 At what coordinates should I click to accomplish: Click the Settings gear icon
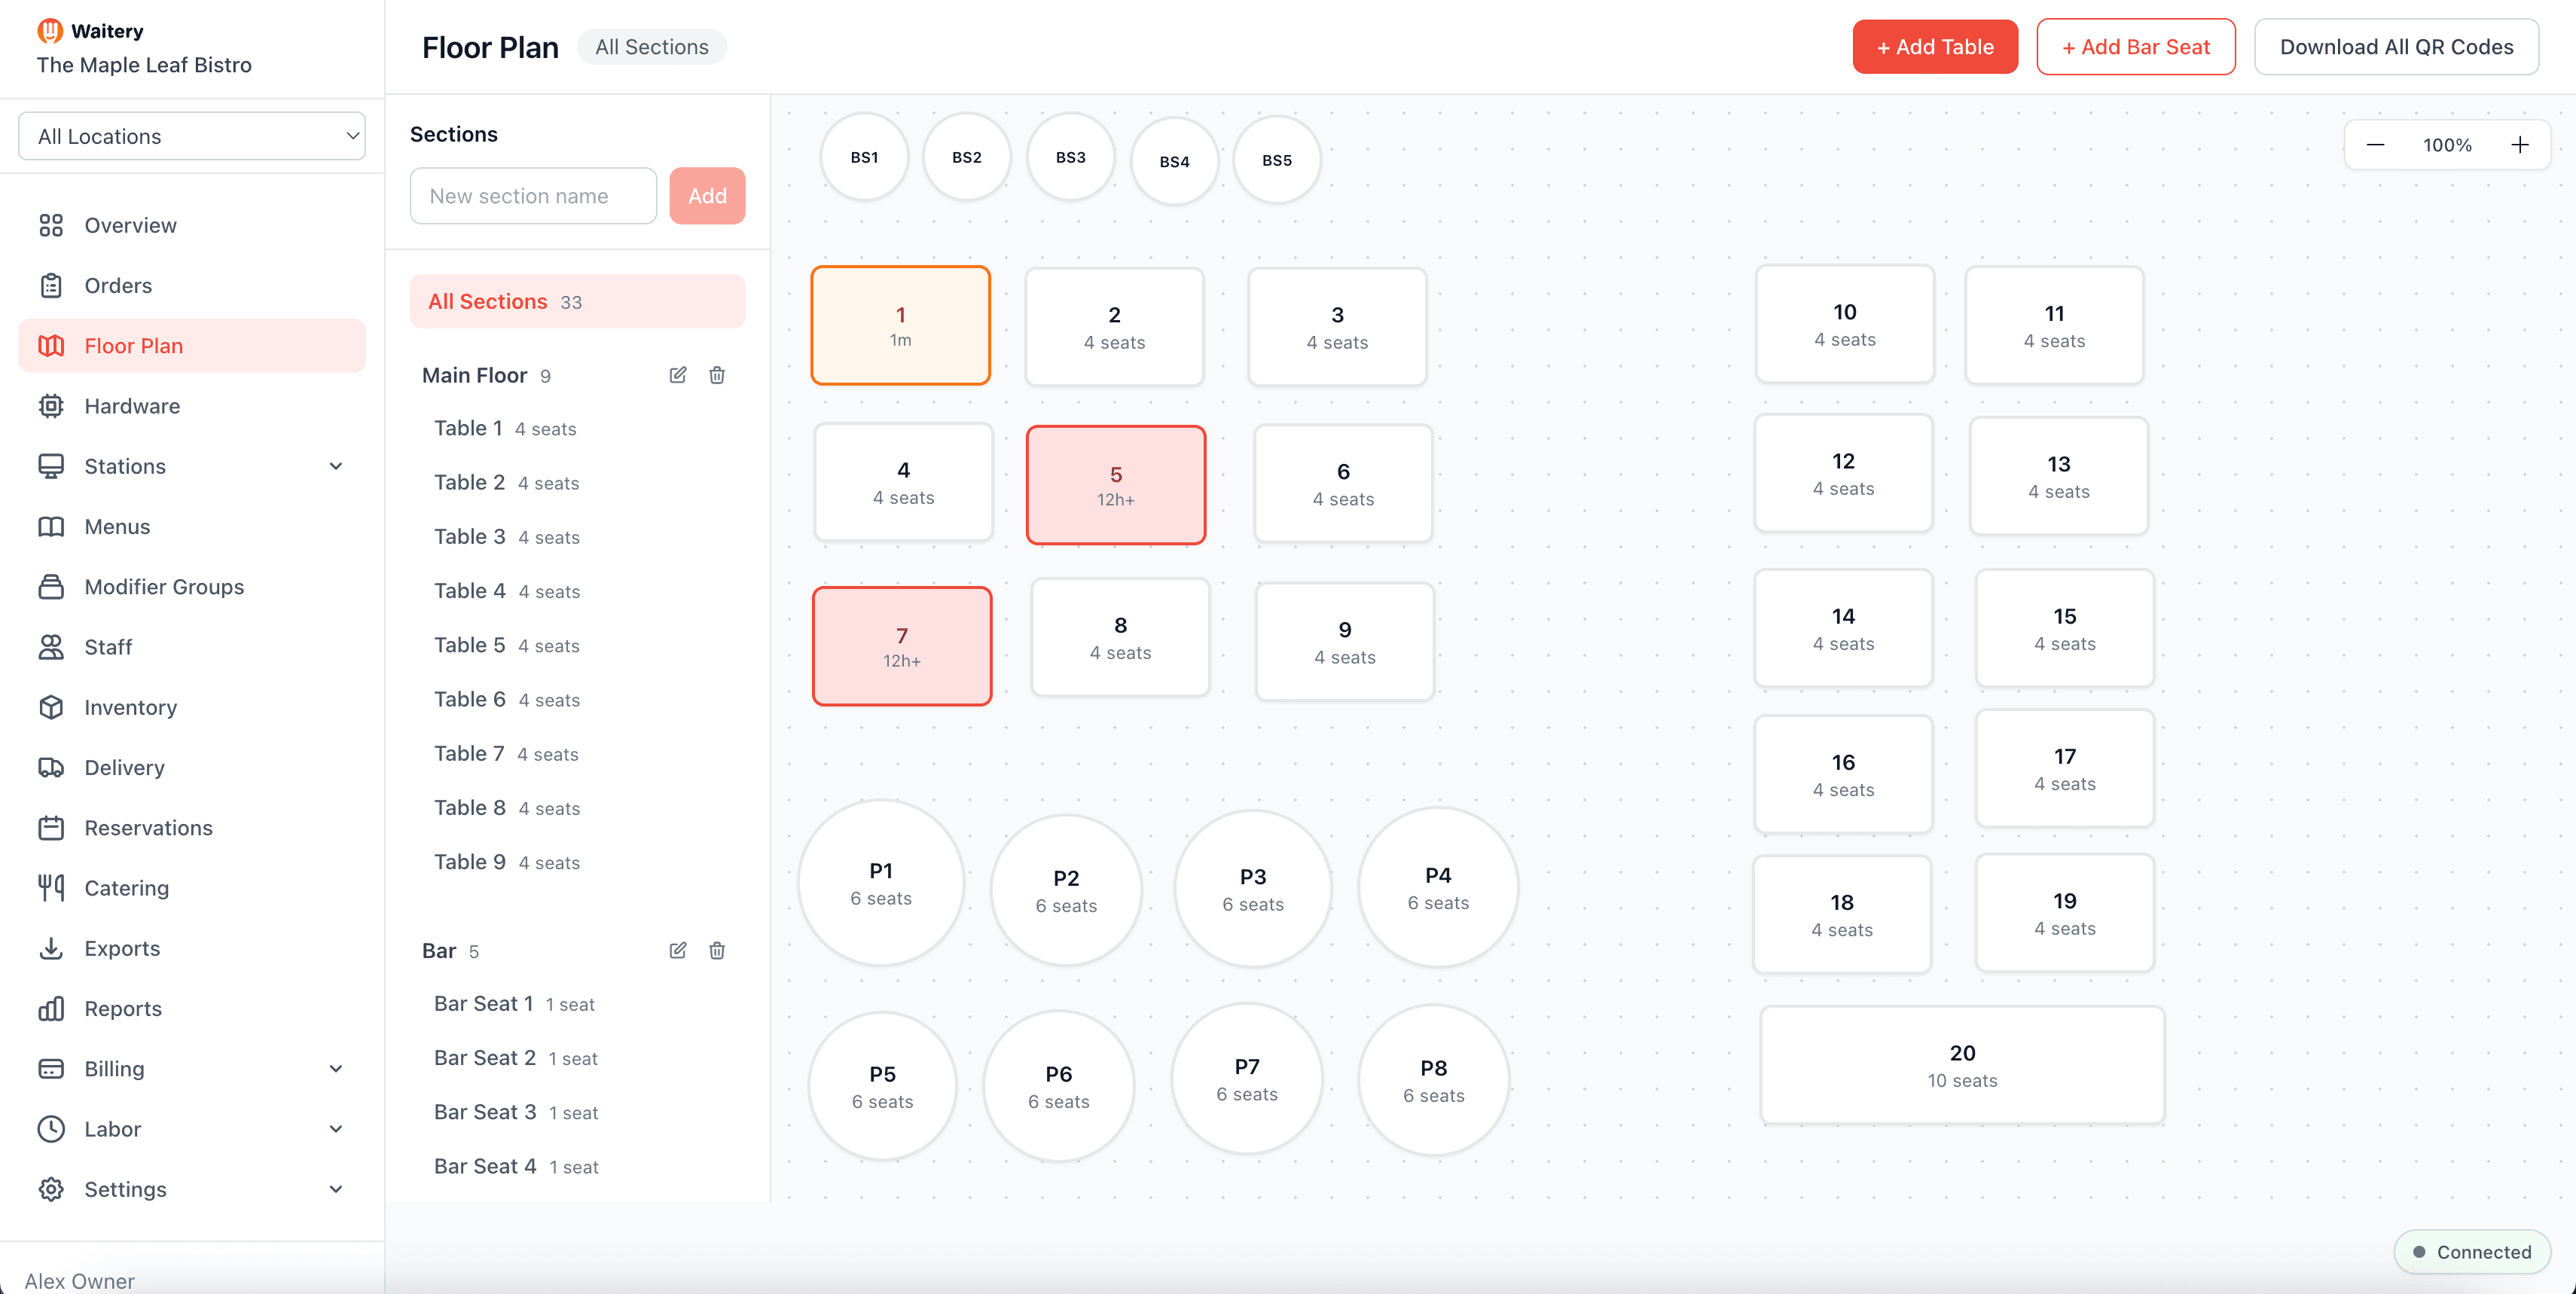(51, 1189)
